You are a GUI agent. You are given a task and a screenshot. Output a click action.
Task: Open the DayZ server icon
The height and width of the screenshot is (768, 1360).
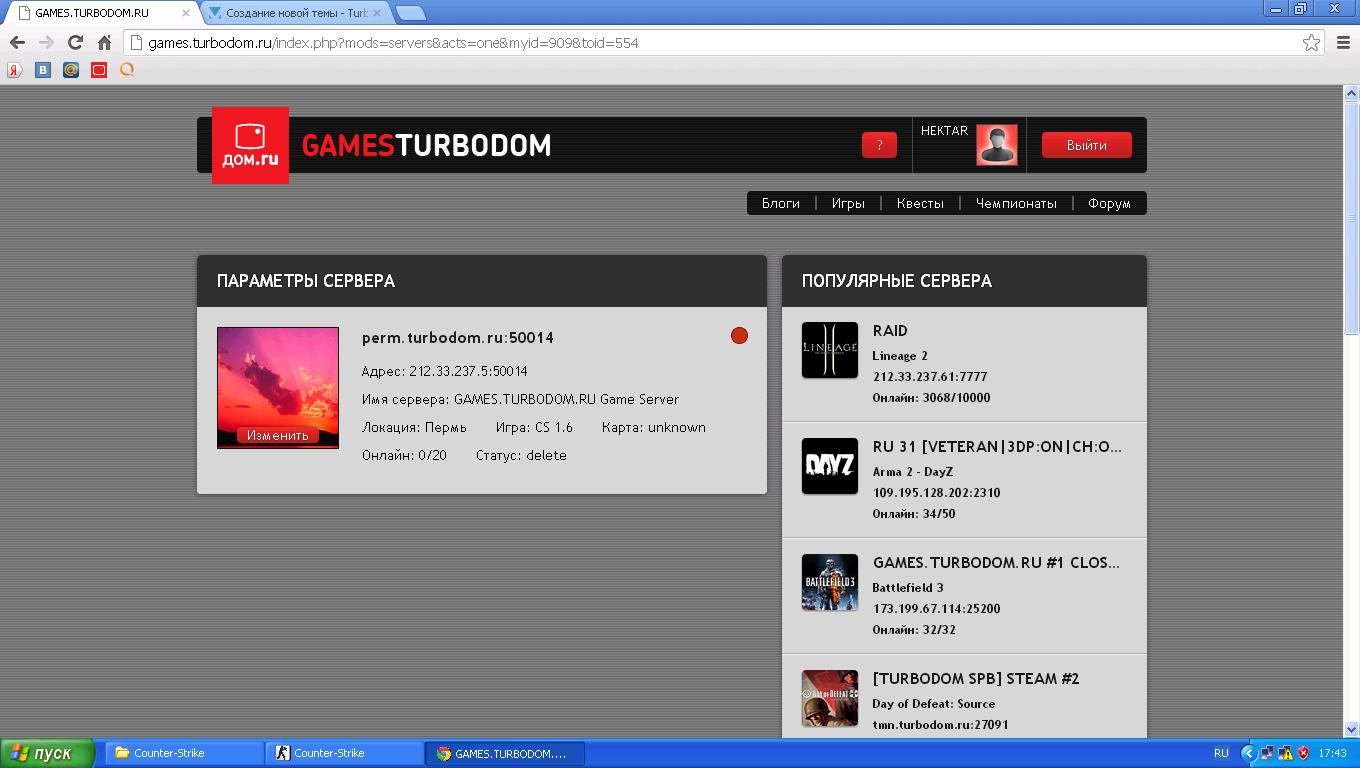[x=830, y=466]
